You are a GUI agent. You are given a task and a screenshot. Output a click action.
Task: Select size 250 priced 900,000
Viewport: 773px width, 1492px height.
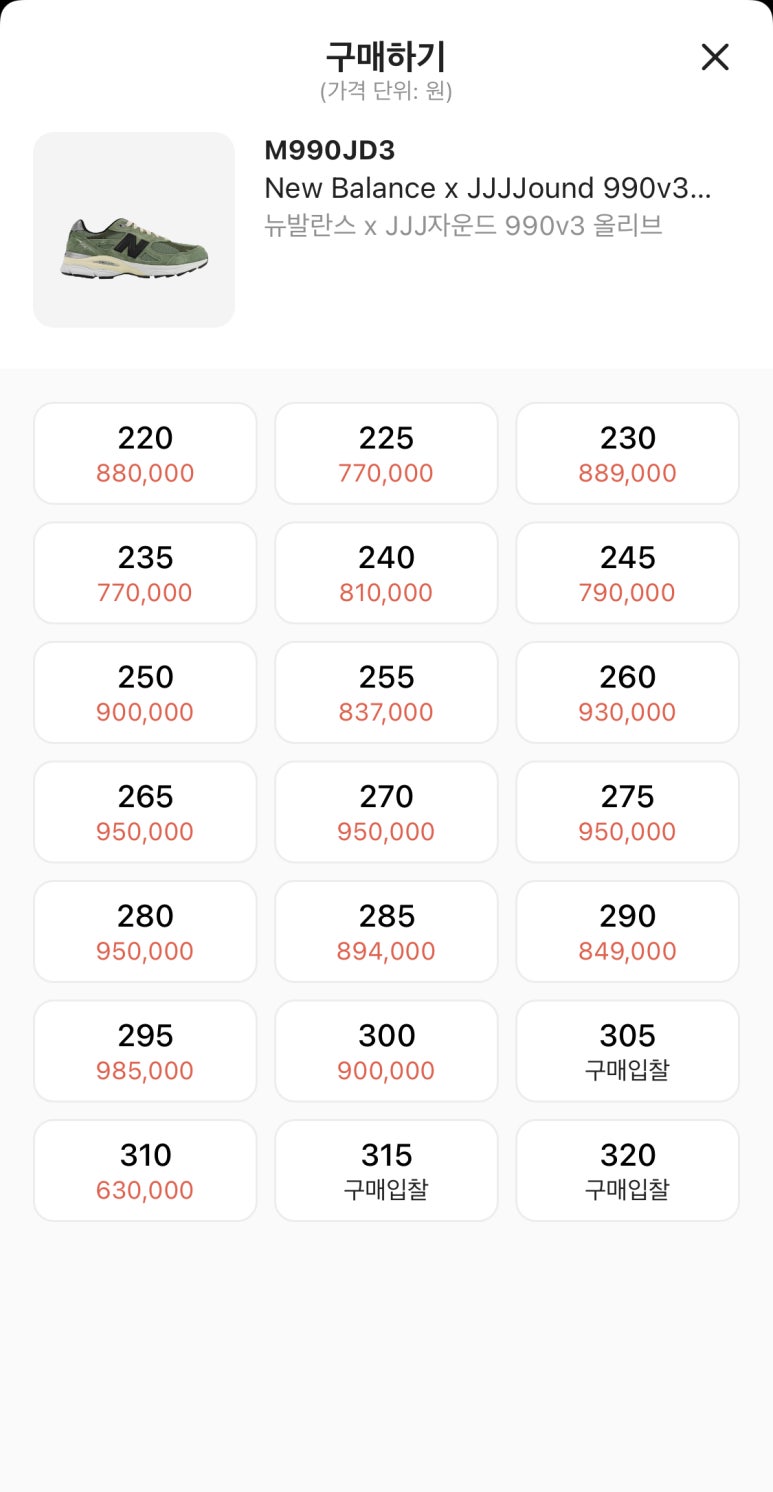pyautogui.click(x=145, y=692)
